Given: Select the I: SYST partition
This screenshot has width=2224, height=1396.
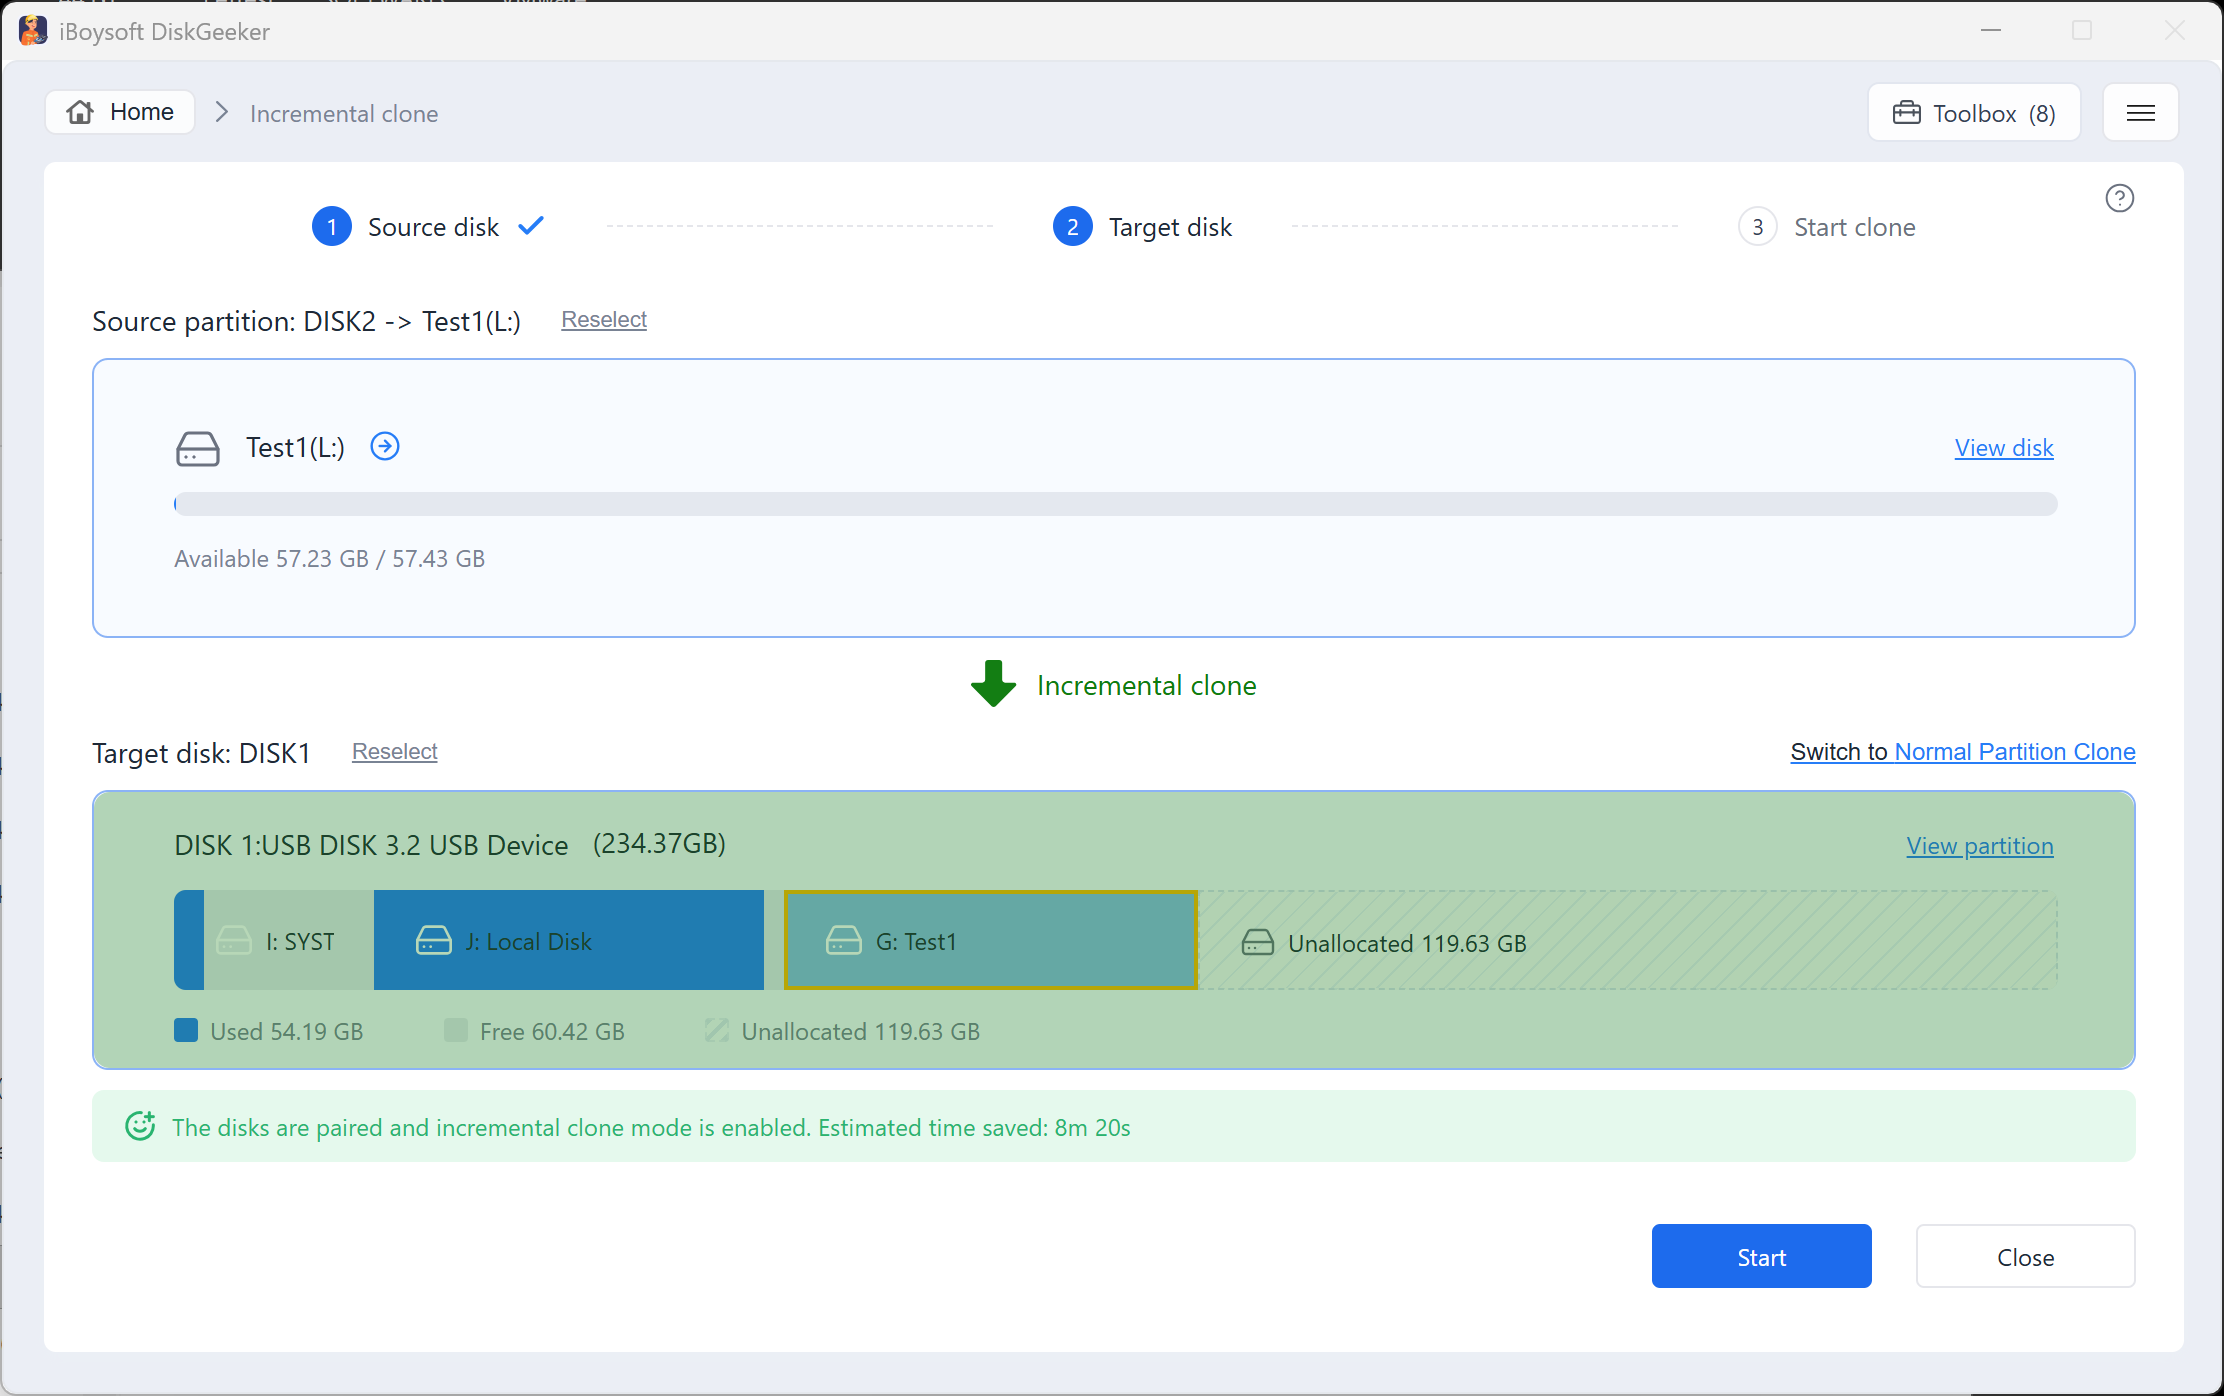Looking at the screenshot, I should (274, 940).
